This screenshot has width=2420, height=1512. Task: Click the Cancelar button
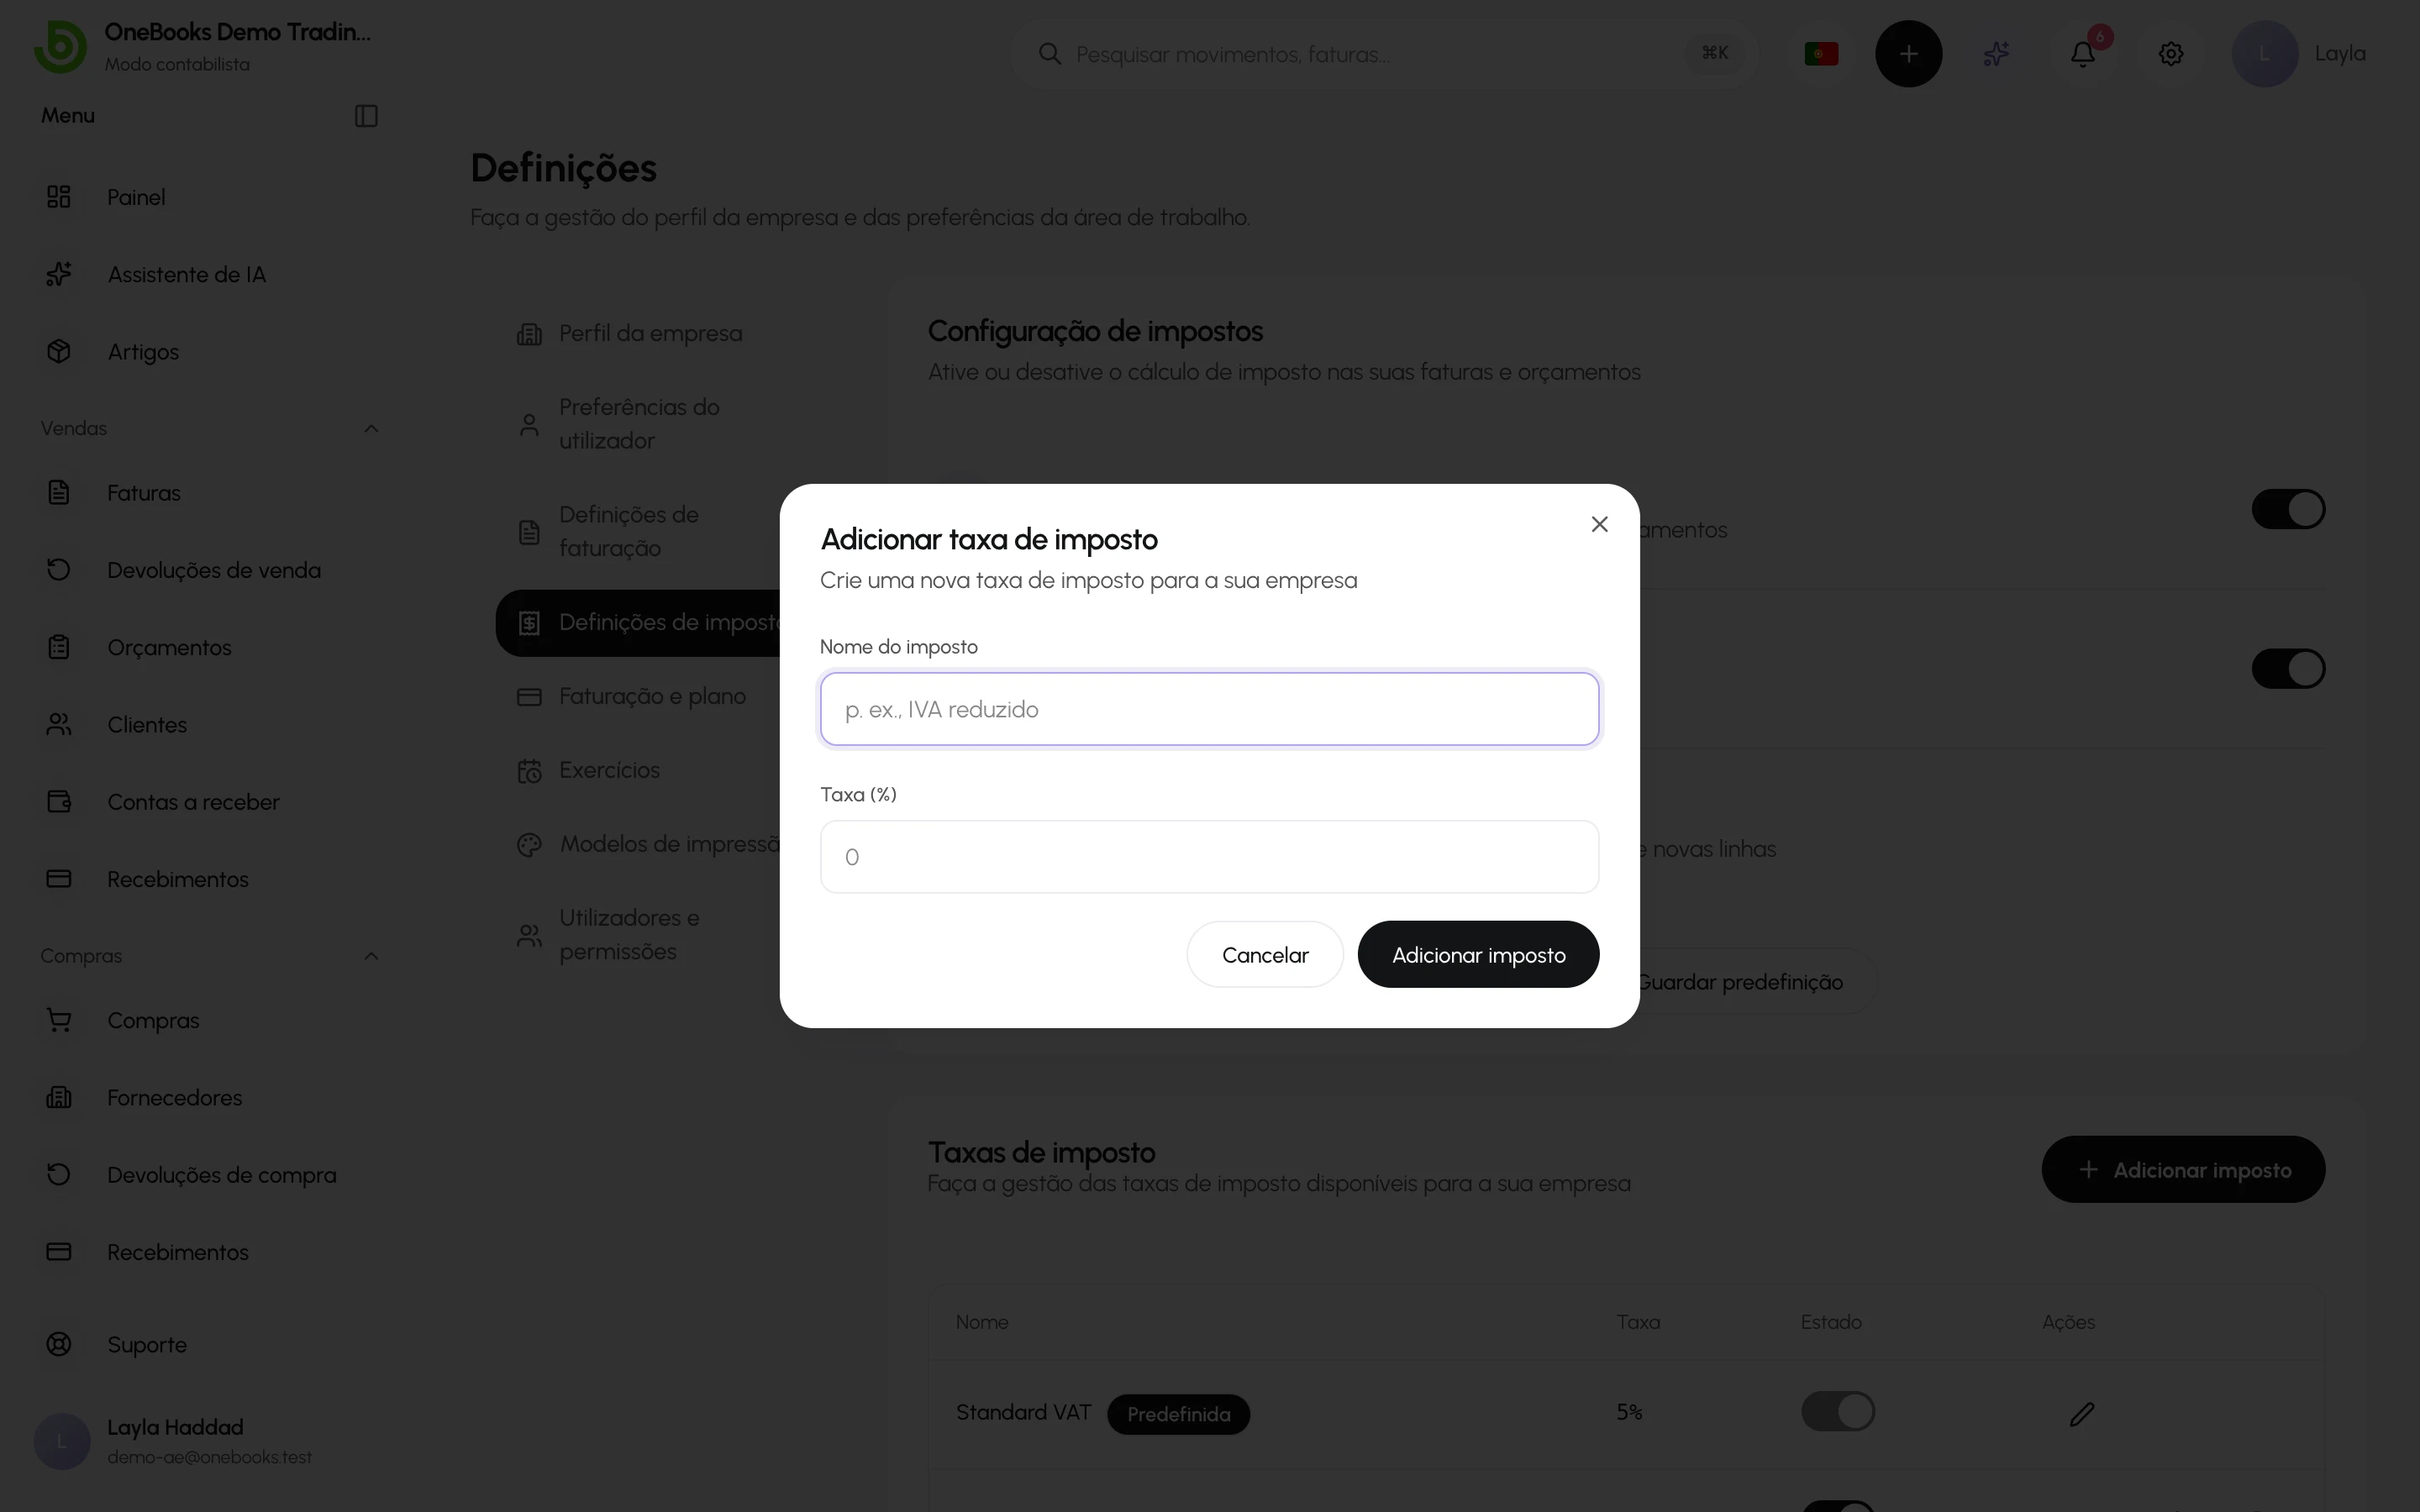tap(1265, 955)
